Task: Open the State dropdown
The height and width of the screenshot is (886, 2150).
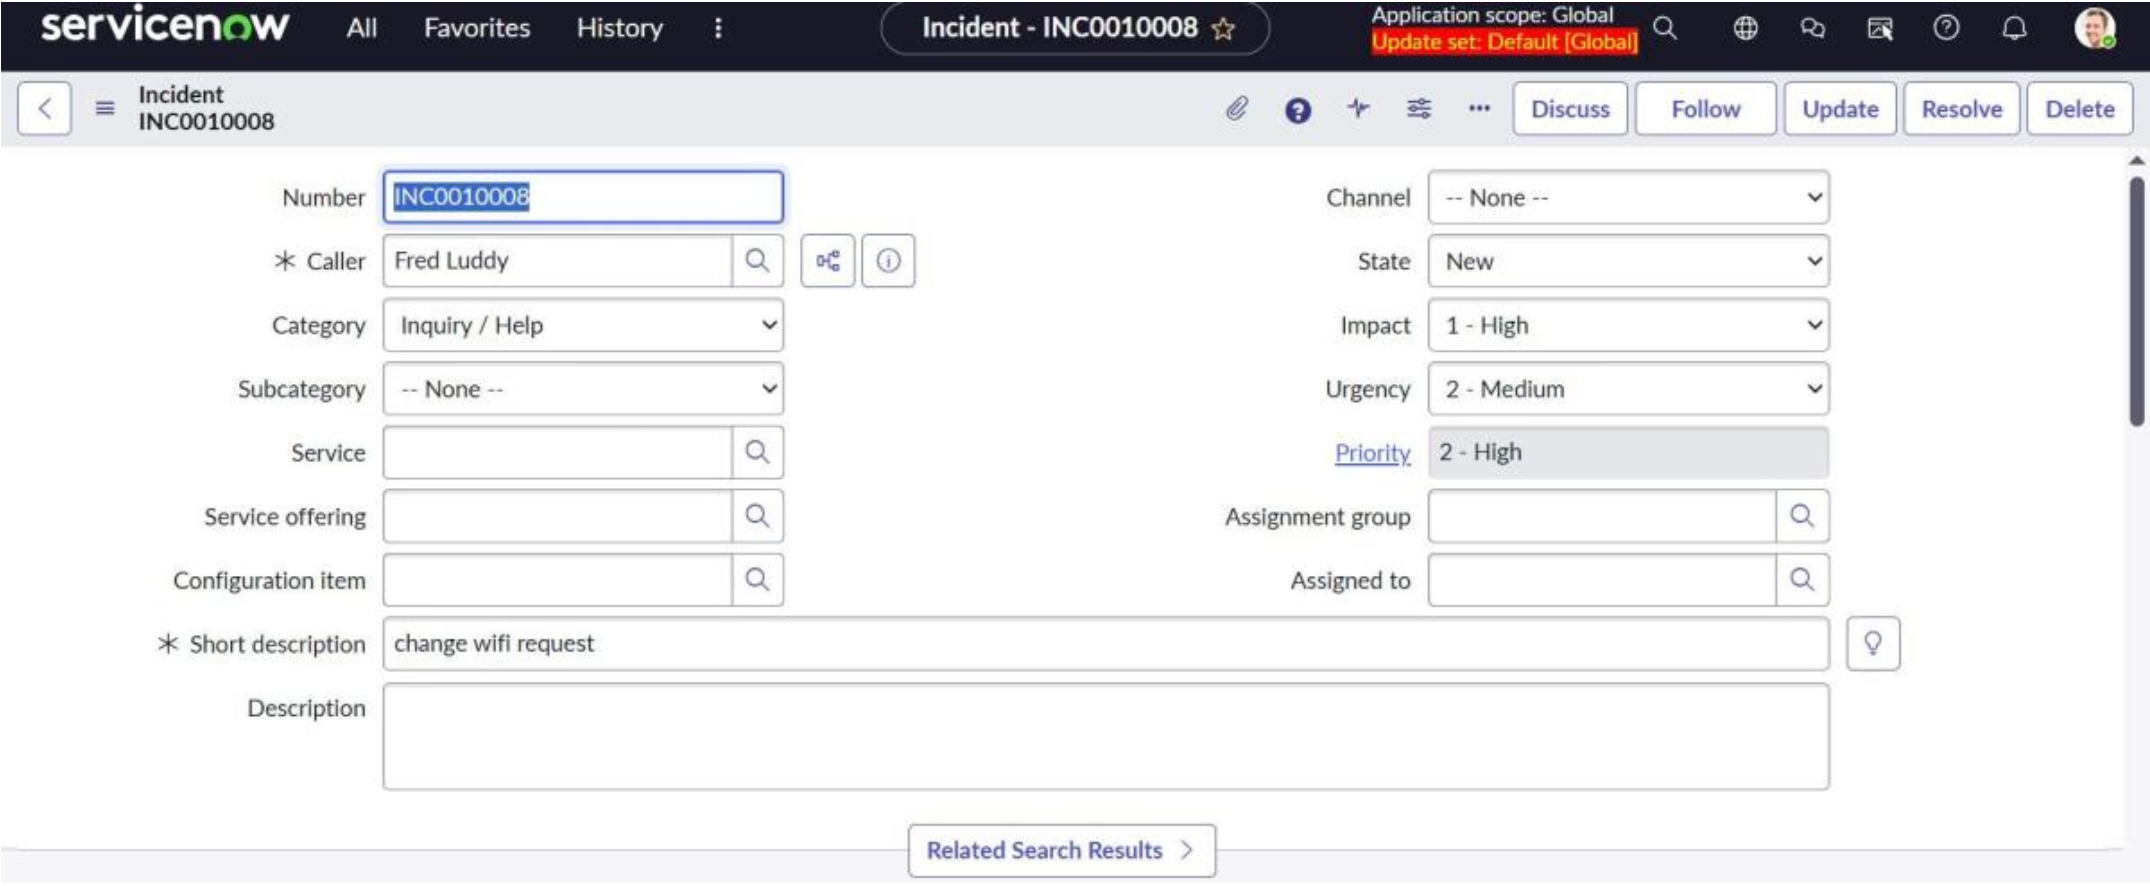Action: [x=1628, y=261]
